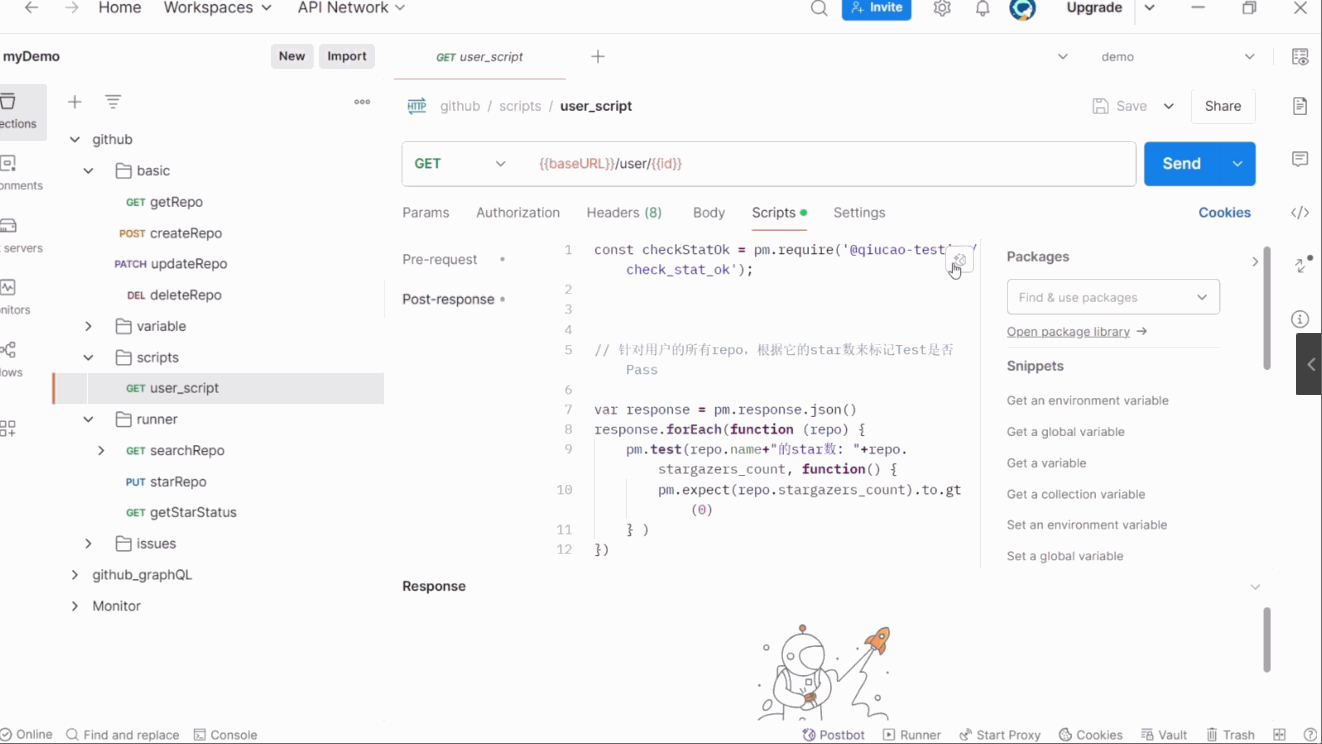Expand the github_graphQL collection
The height and width of the screenshot is (744, 1322).
pyautogui.click(x=75, y=575)
